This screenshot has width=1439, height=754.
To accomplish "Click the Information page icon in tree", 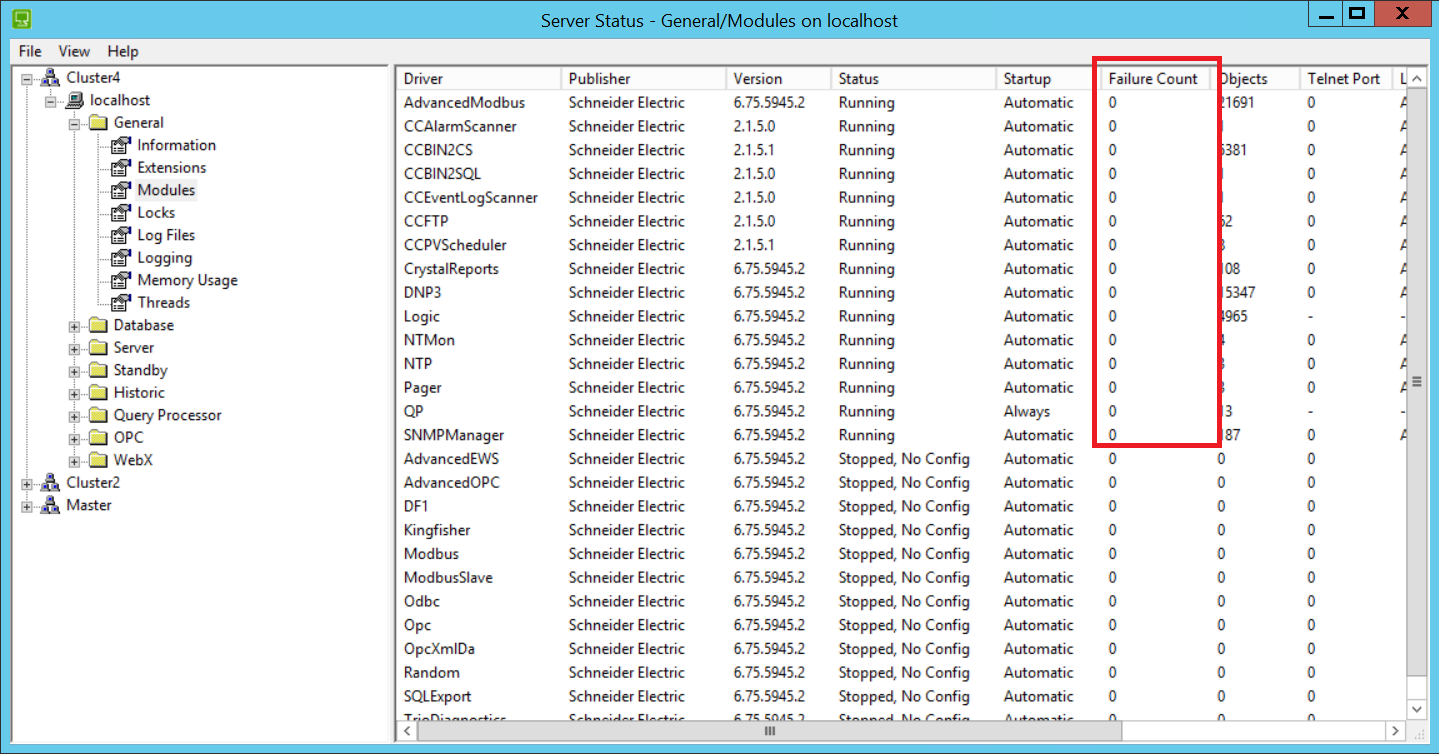I will pos(121,145).
